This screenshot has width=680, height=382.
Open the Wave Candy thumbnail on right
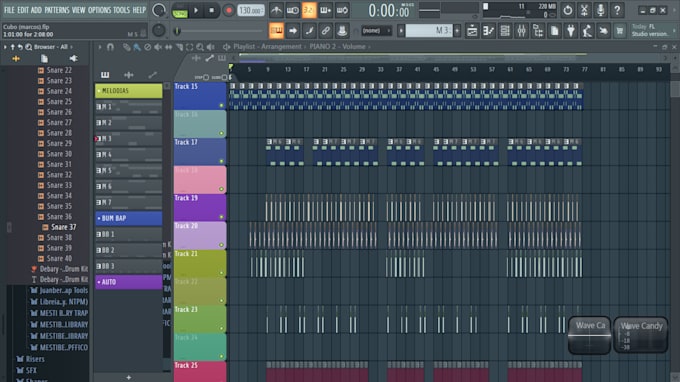point(641,334)
